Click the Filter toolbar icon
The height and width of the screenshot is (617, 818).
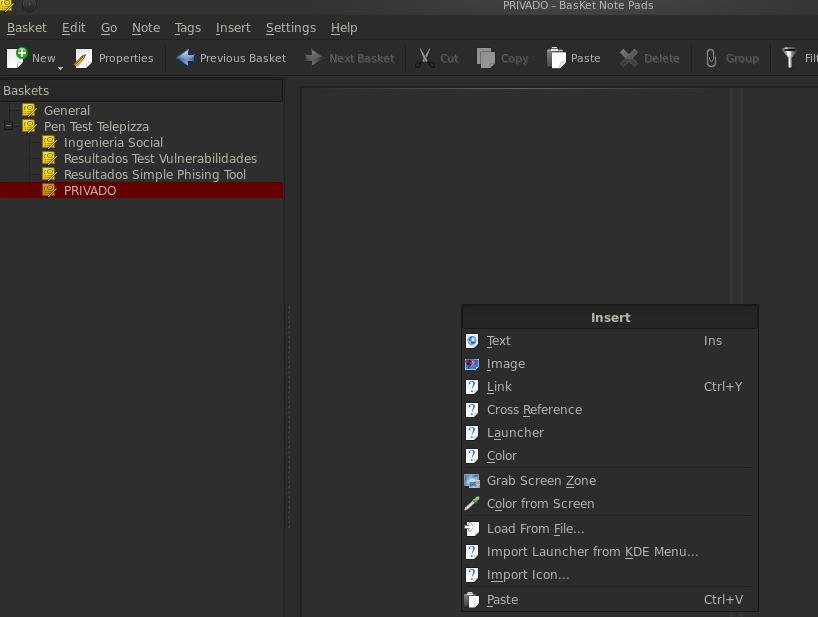(x=790, y=58)
